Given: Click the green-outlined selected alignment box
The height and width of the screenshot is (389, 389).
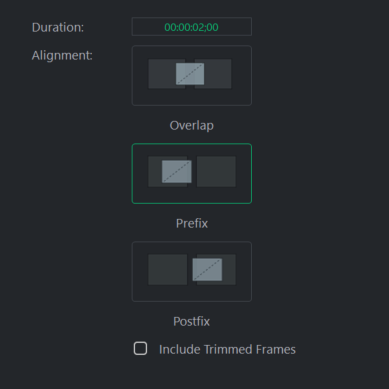Looking at the screenshot, I should point(192,173).
